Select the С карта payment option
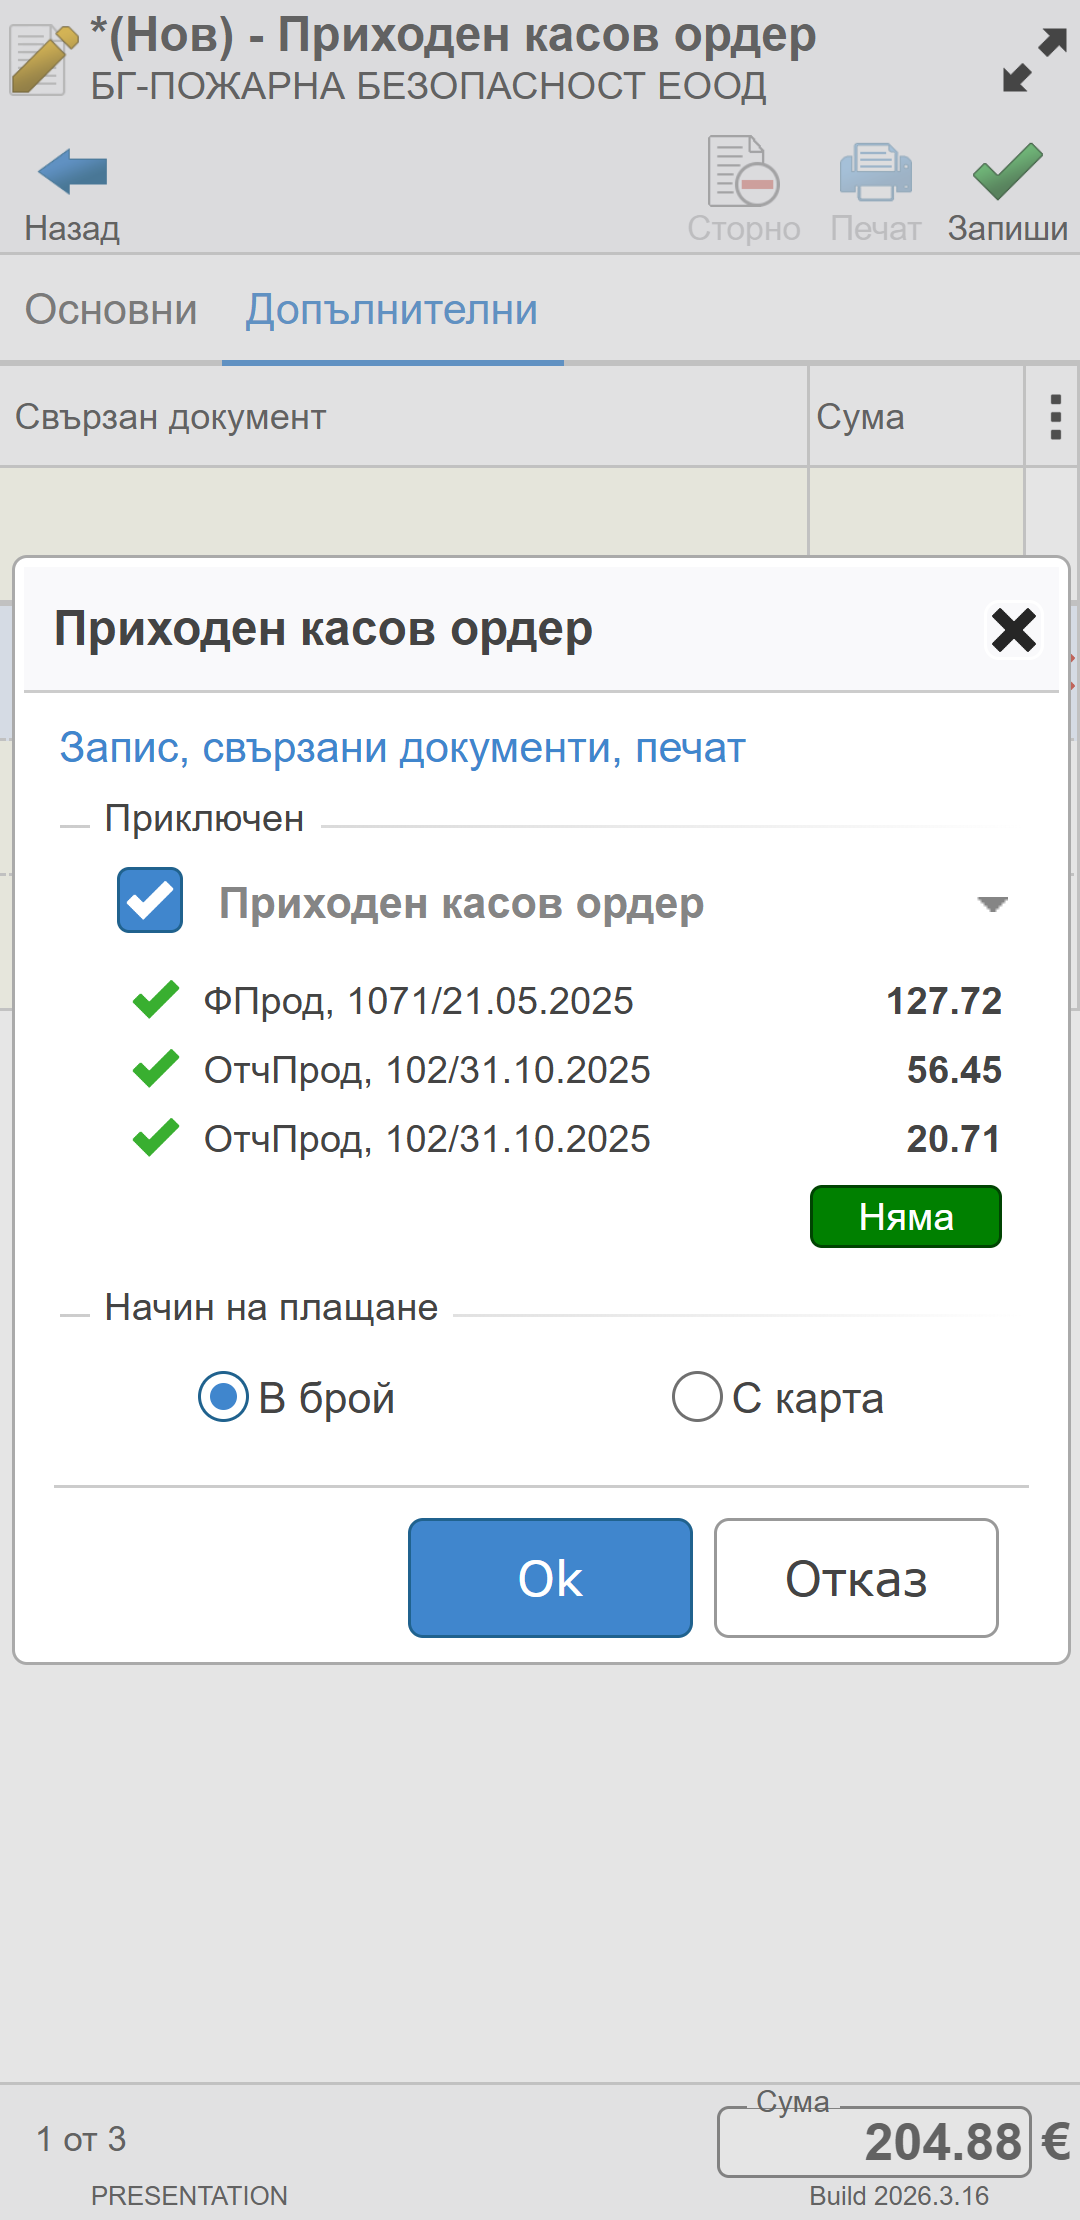Viewport: 1080px width, 2220px height. coord(698,1397)
